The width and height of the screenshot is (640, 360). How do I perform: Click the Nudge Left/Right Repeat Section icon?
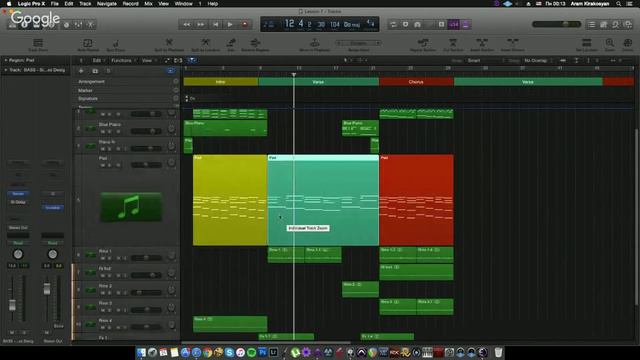[423, 44]
